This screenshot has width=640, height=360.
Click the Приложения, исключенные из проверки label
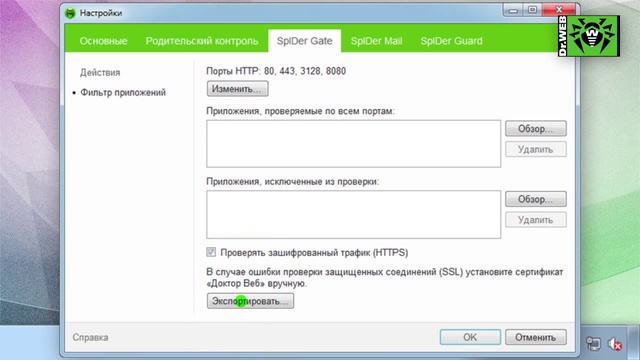[293, 182]
